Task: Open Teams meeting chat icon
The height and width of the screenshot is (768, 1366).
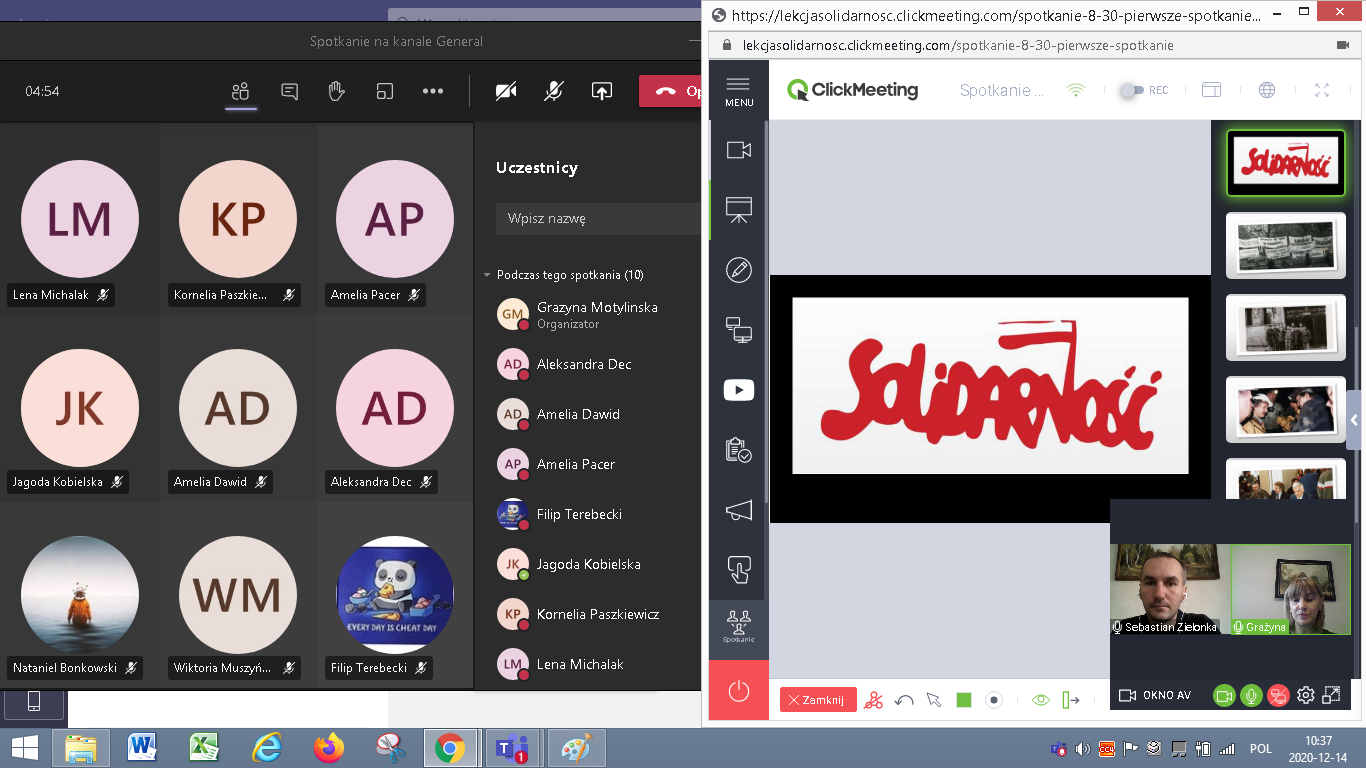Action: pyautogui.click(x=290, y=91)
